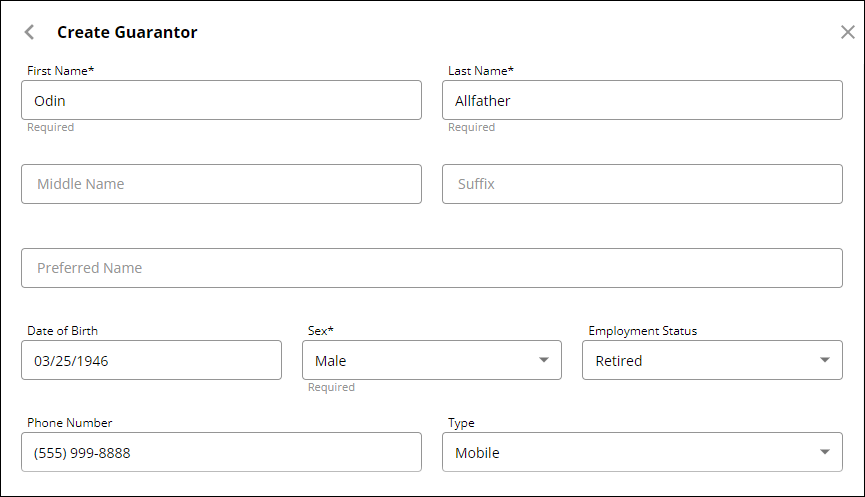
Task: Click the Create Guarantor heading
Action: 127,32
